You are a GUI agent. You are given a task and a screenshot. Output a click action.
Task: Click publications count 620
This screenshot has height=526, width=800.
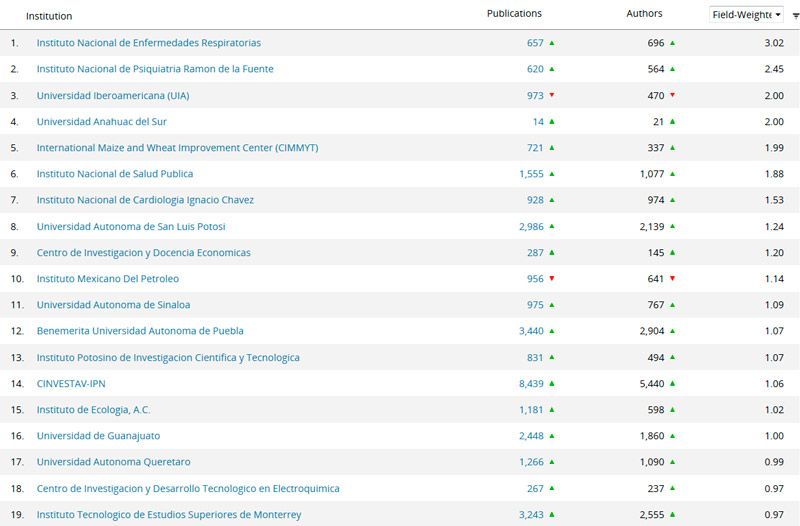coord(535,69)
